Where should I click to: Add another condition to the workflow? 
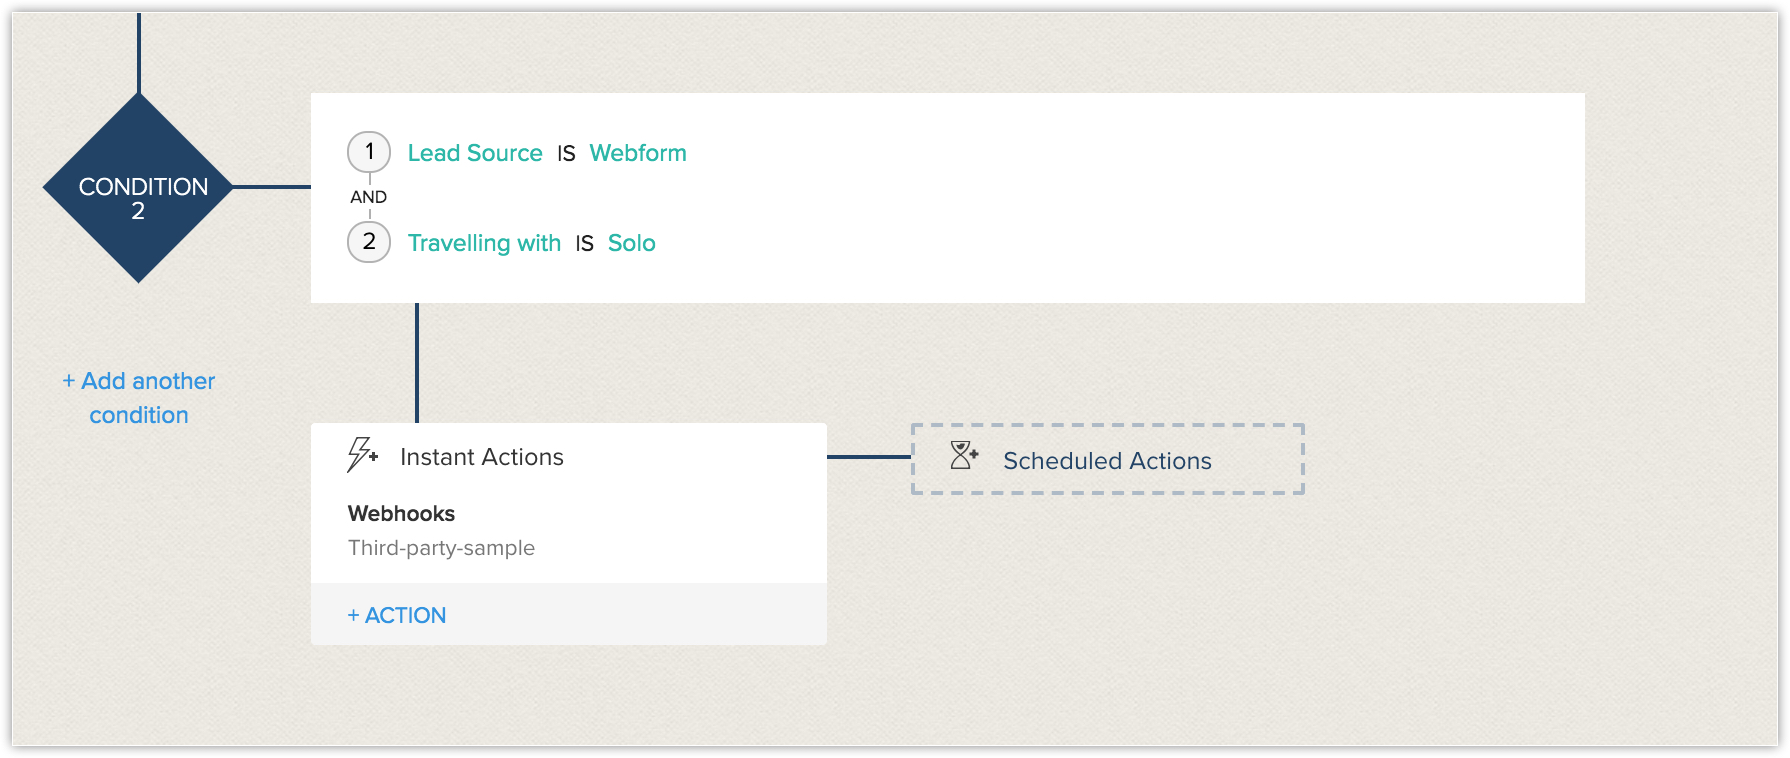coord(139,398)
